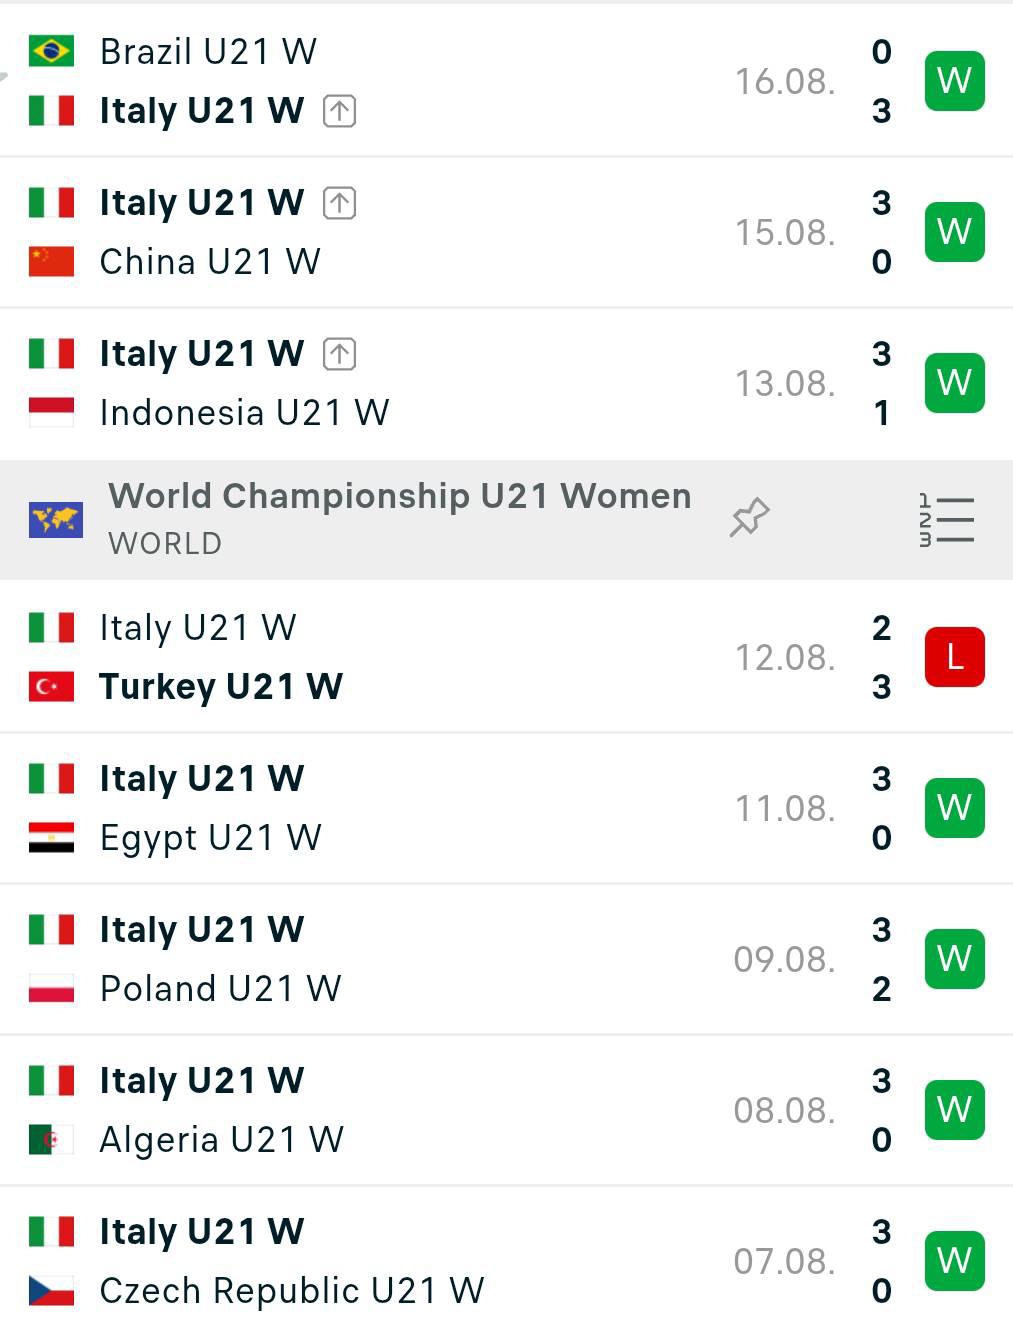This screenshot has height=1328, width=1013.
Task: Click the Brazil flag icon
Action: click(51, 51)
